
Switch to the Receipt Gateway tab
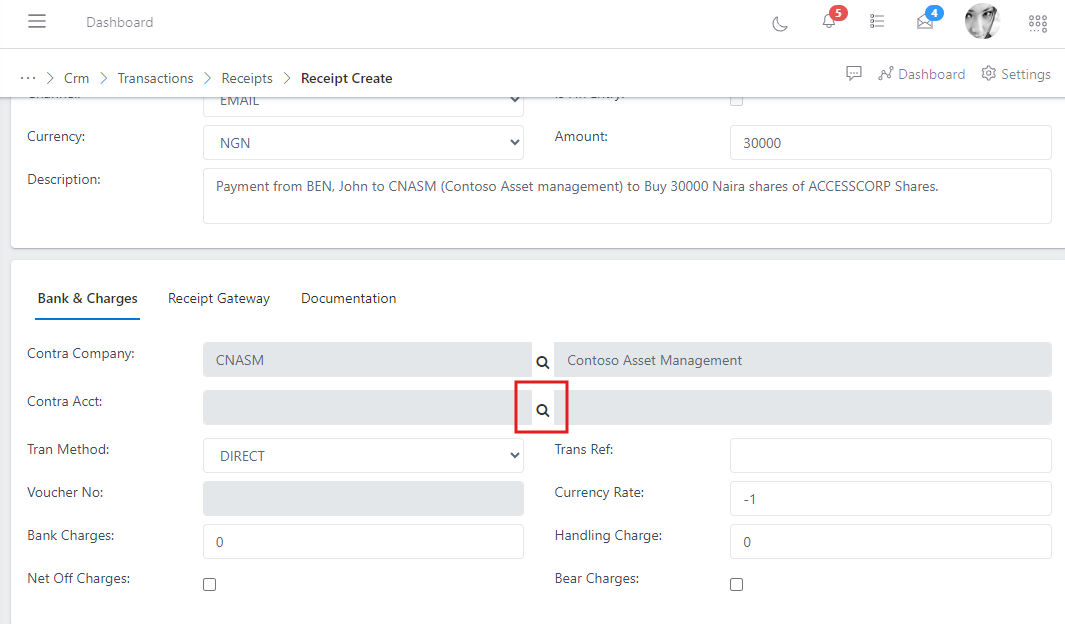click(218, 298)
